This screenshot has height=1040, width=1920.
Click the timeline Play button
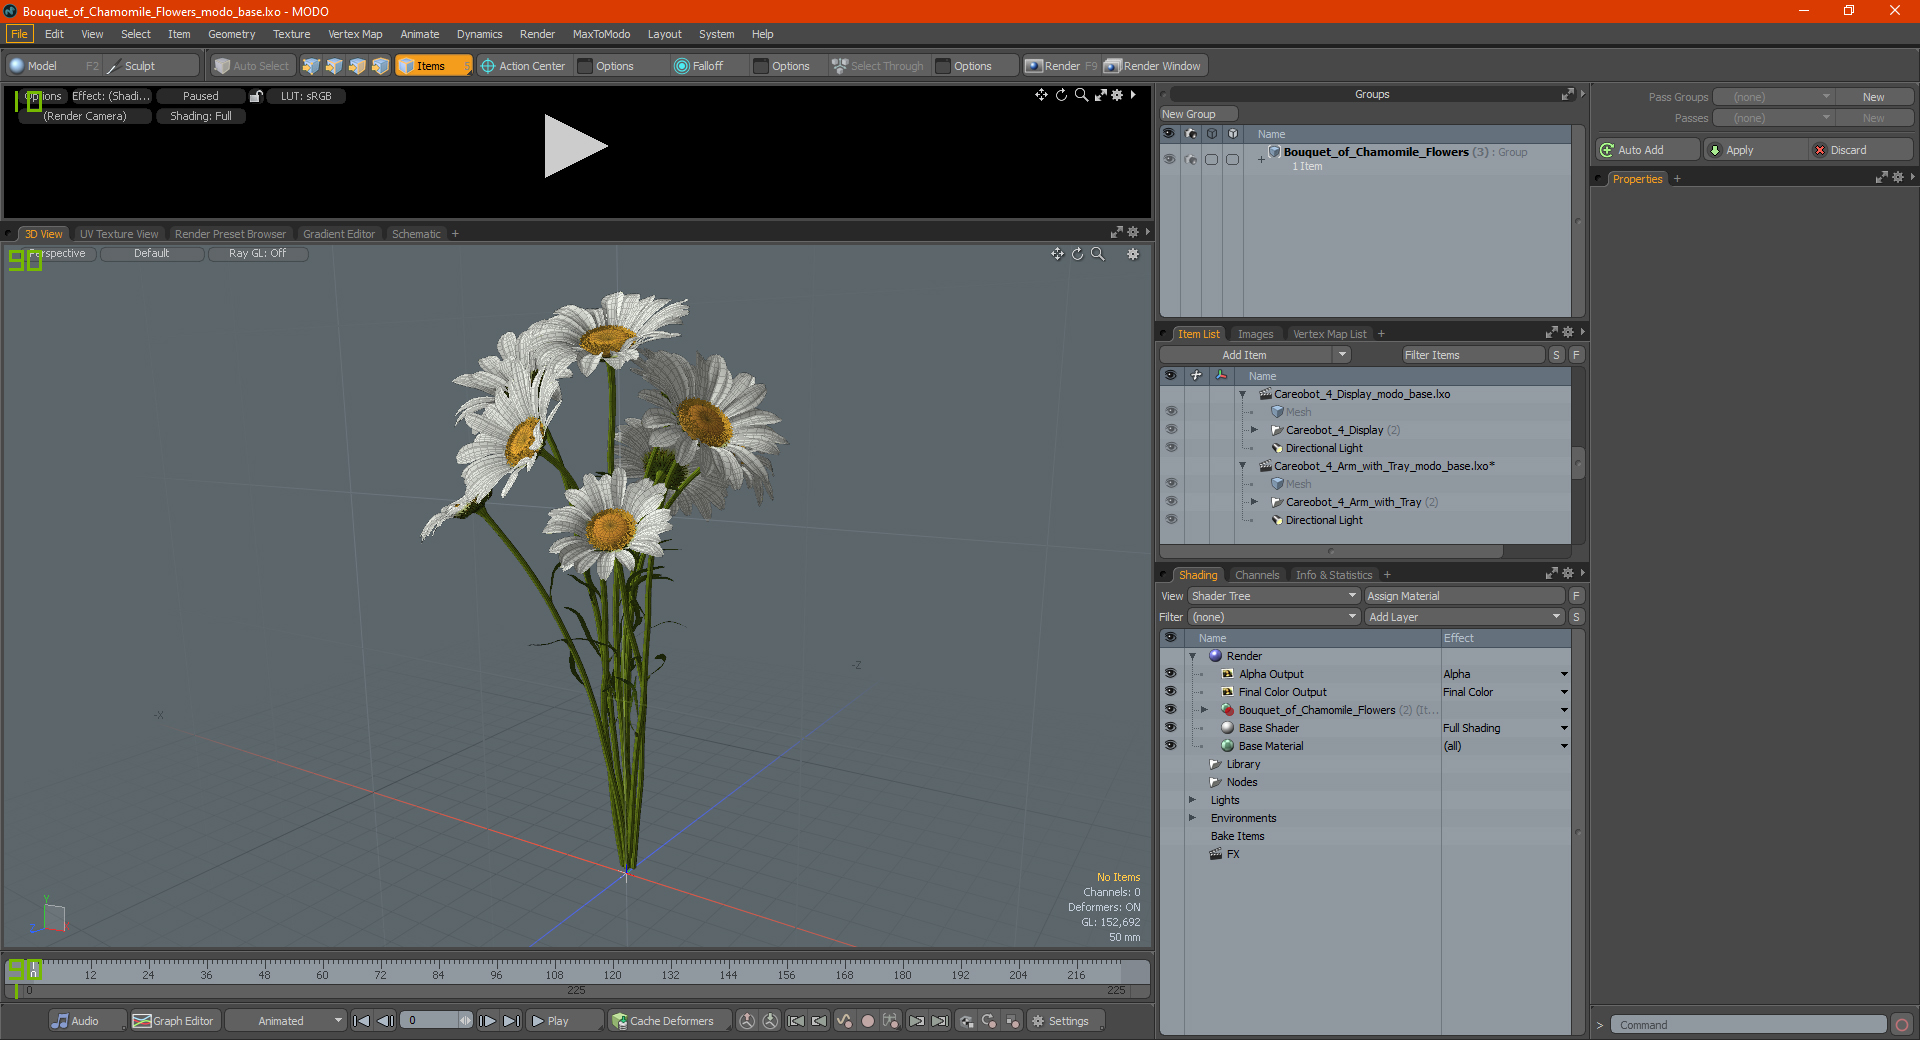[563, 1021]
